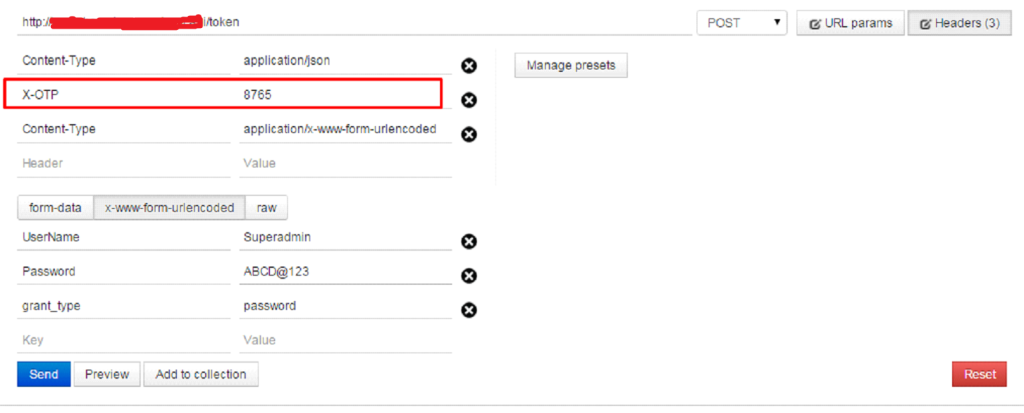Select the x-www-form-urlencoded body tab
Image resolution: width=1024 pixels, height=413 pixels.
click(170, 208)
